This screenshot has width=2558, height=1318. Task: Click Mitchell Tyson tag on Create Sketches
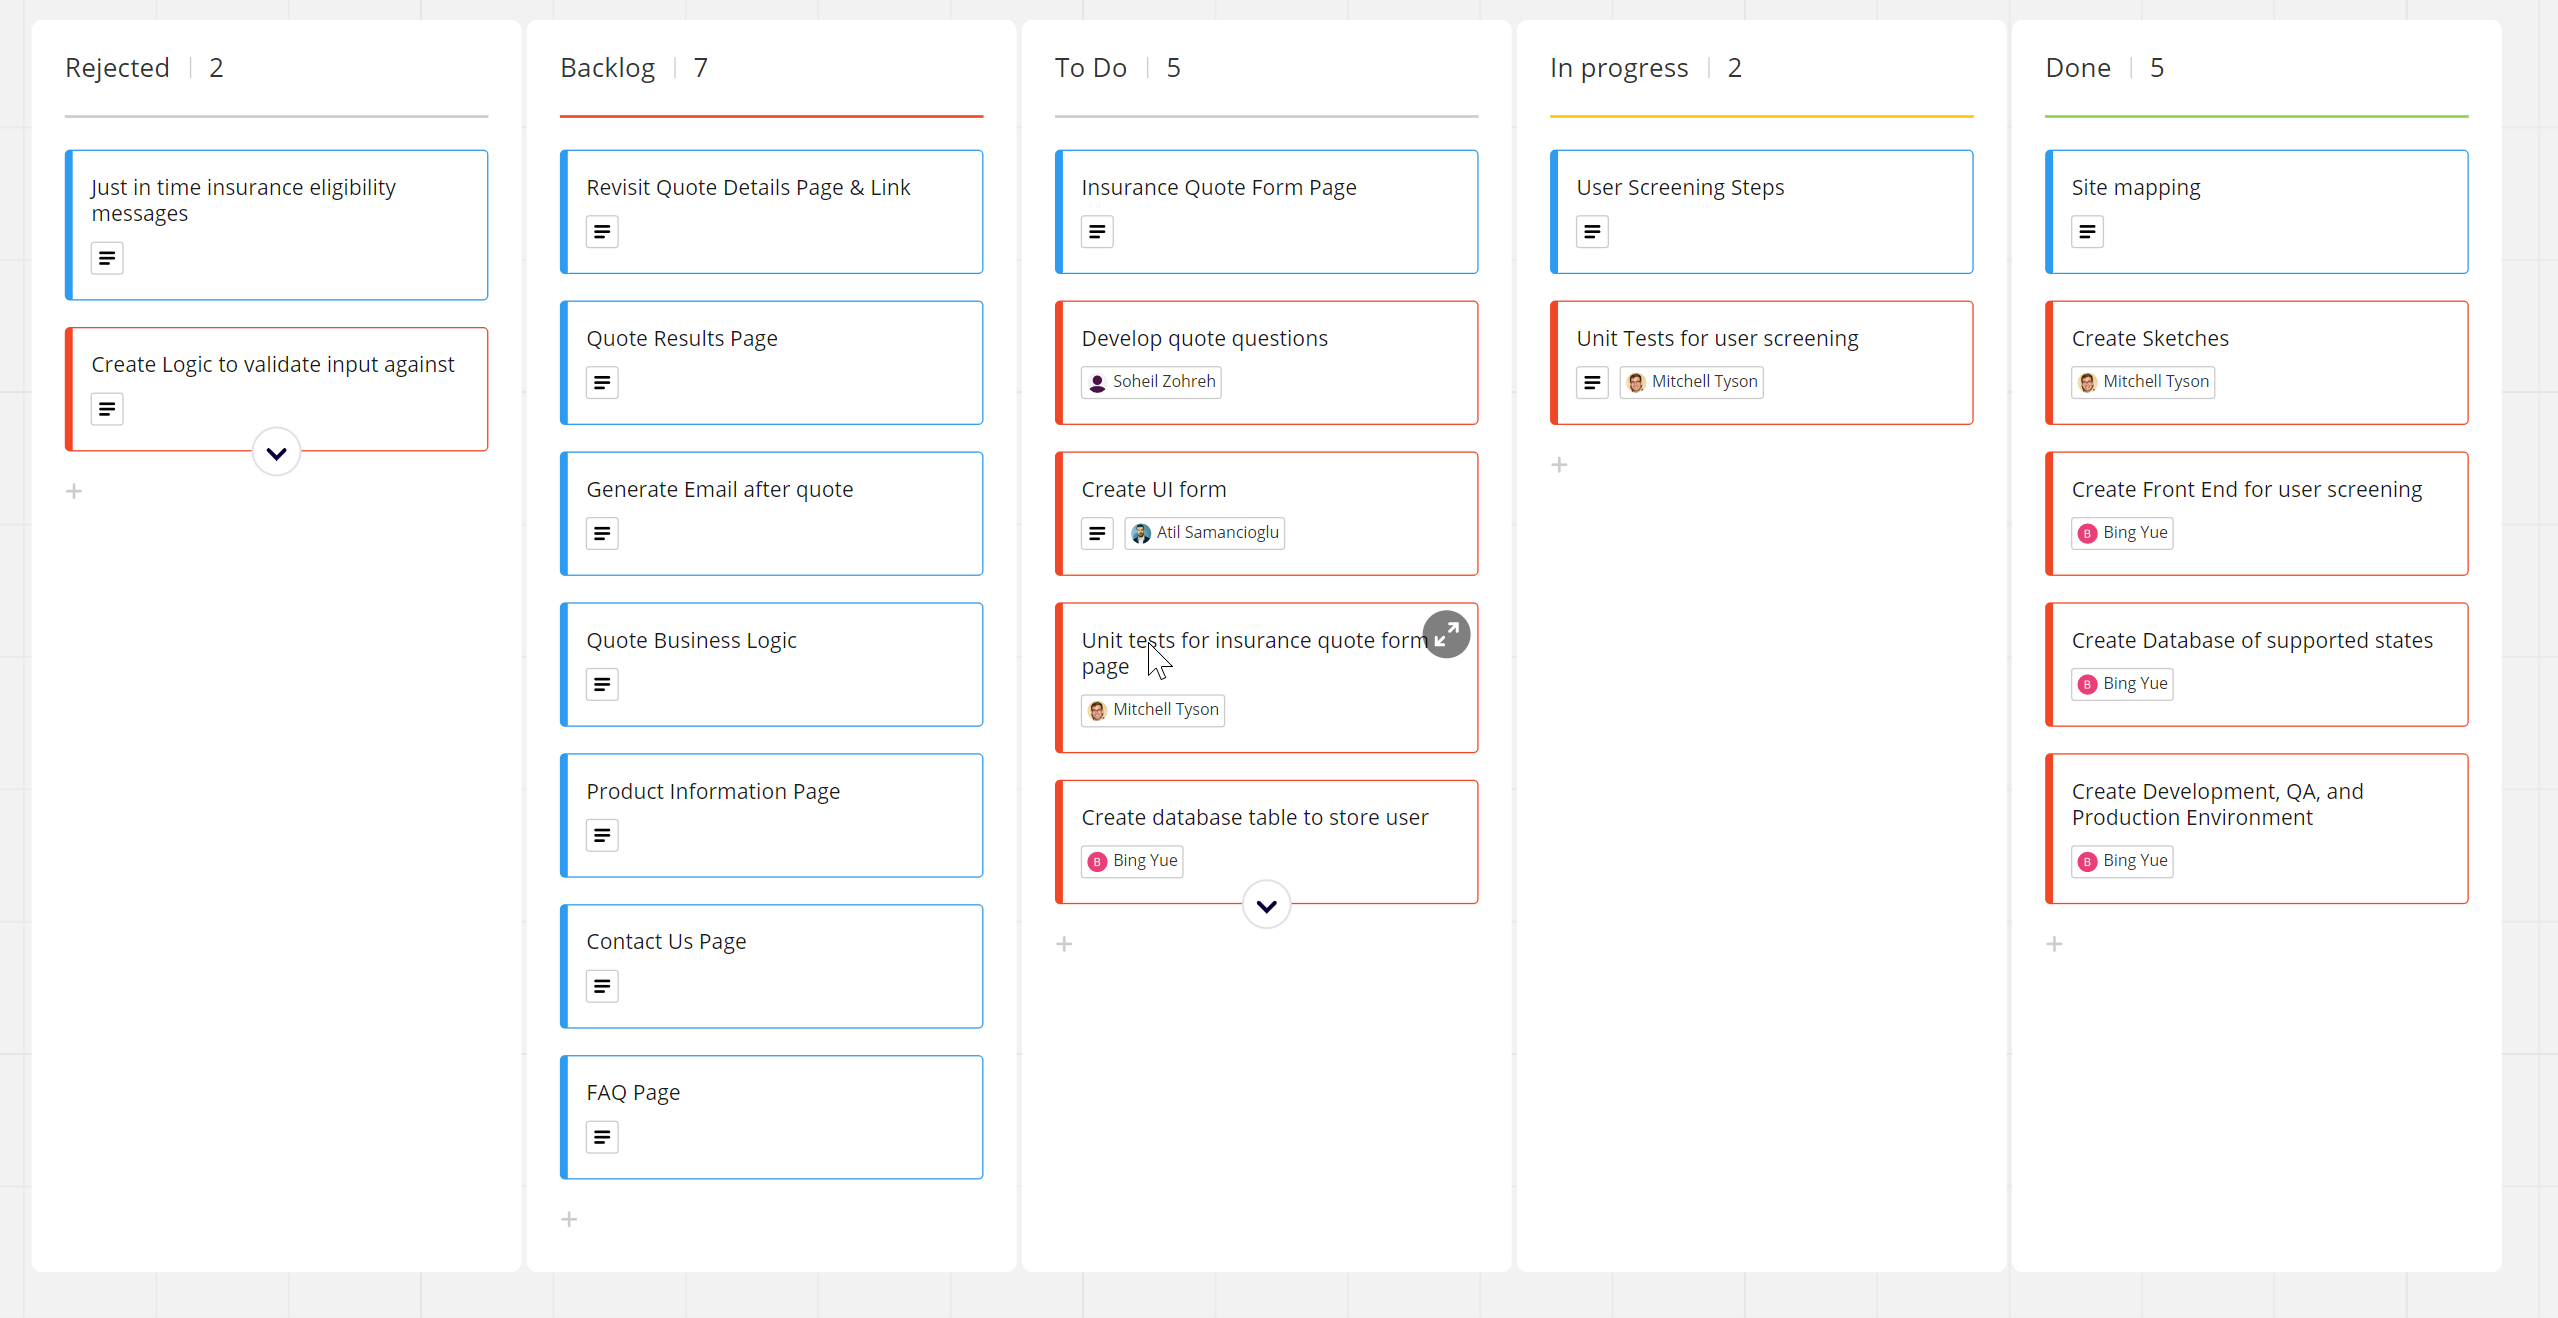(x=2143, y=382)
